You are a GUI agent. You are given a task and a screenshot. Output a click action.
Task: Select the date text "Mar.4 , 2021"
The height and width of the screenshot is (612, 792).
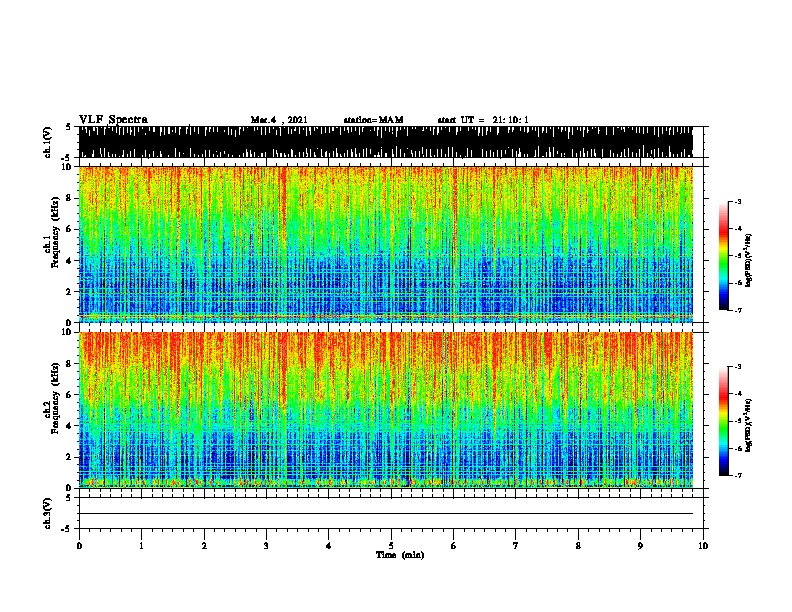pyautogui.click(x=279, y=120)
